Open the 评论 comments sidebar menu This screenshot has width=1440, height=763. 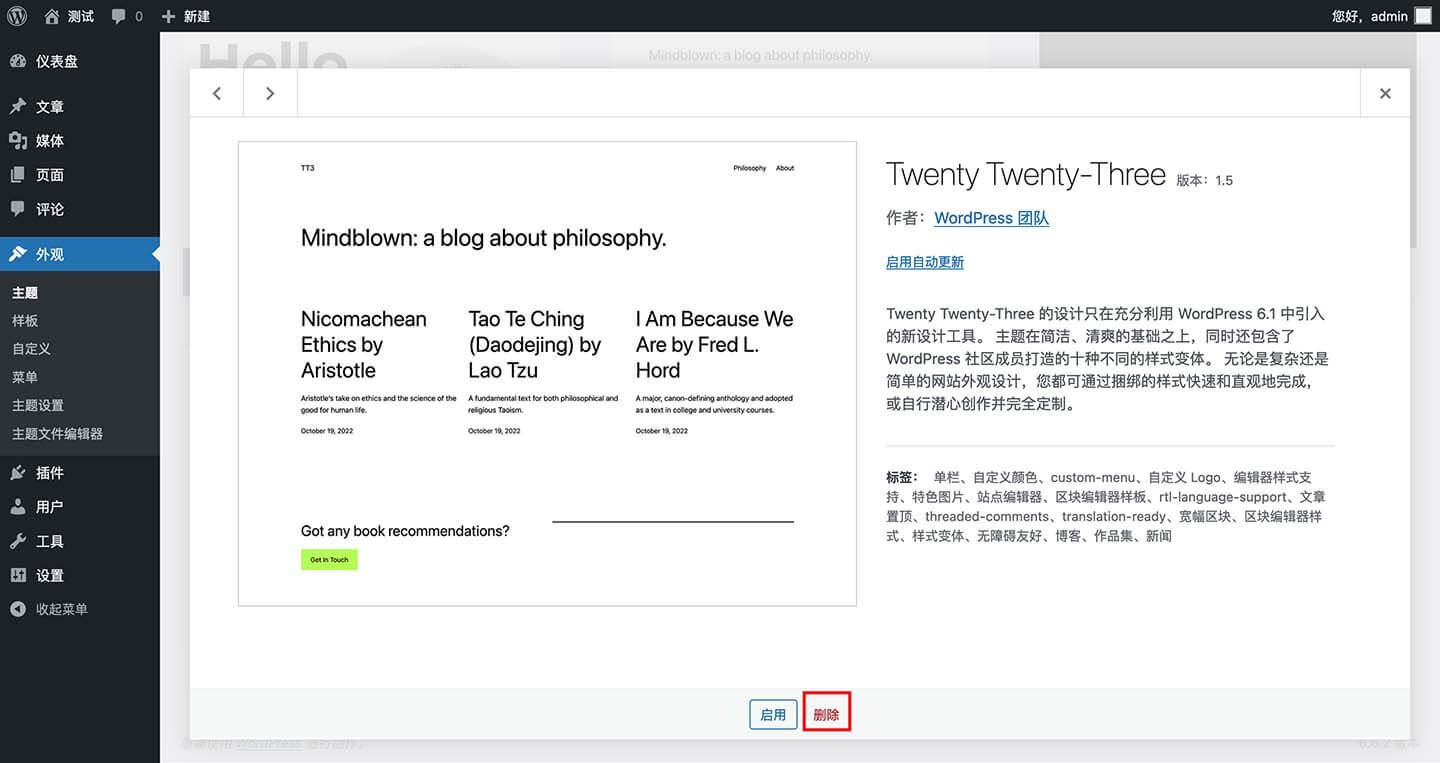80,209
